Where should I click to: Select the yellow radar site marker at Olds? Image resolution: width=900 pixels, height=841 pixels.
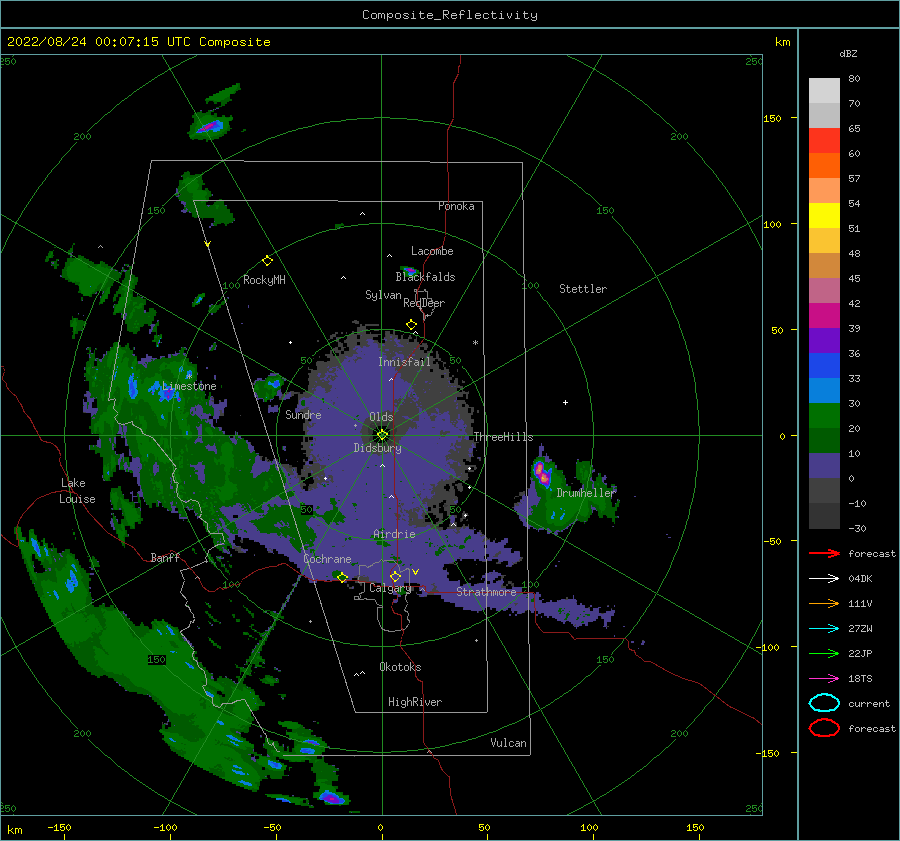pyautogui.click(x=382, y=435)
